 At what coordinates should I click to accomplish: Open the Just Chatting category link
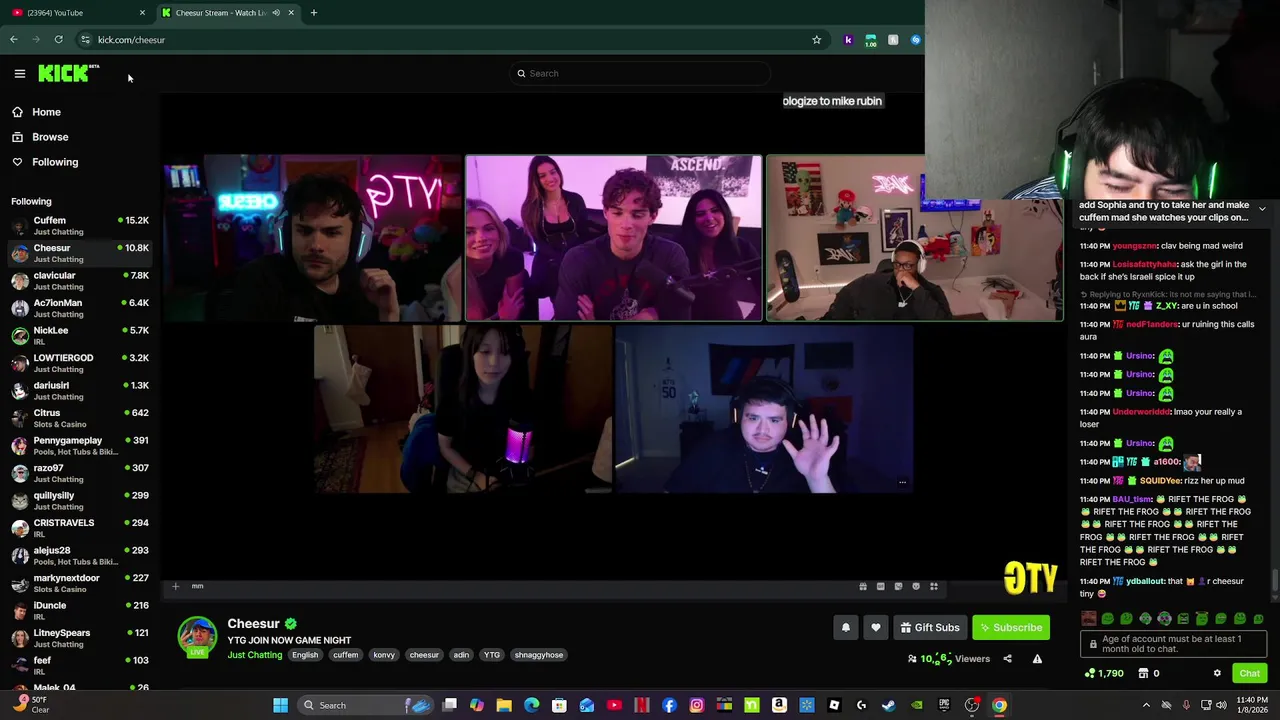coord(254,655)
